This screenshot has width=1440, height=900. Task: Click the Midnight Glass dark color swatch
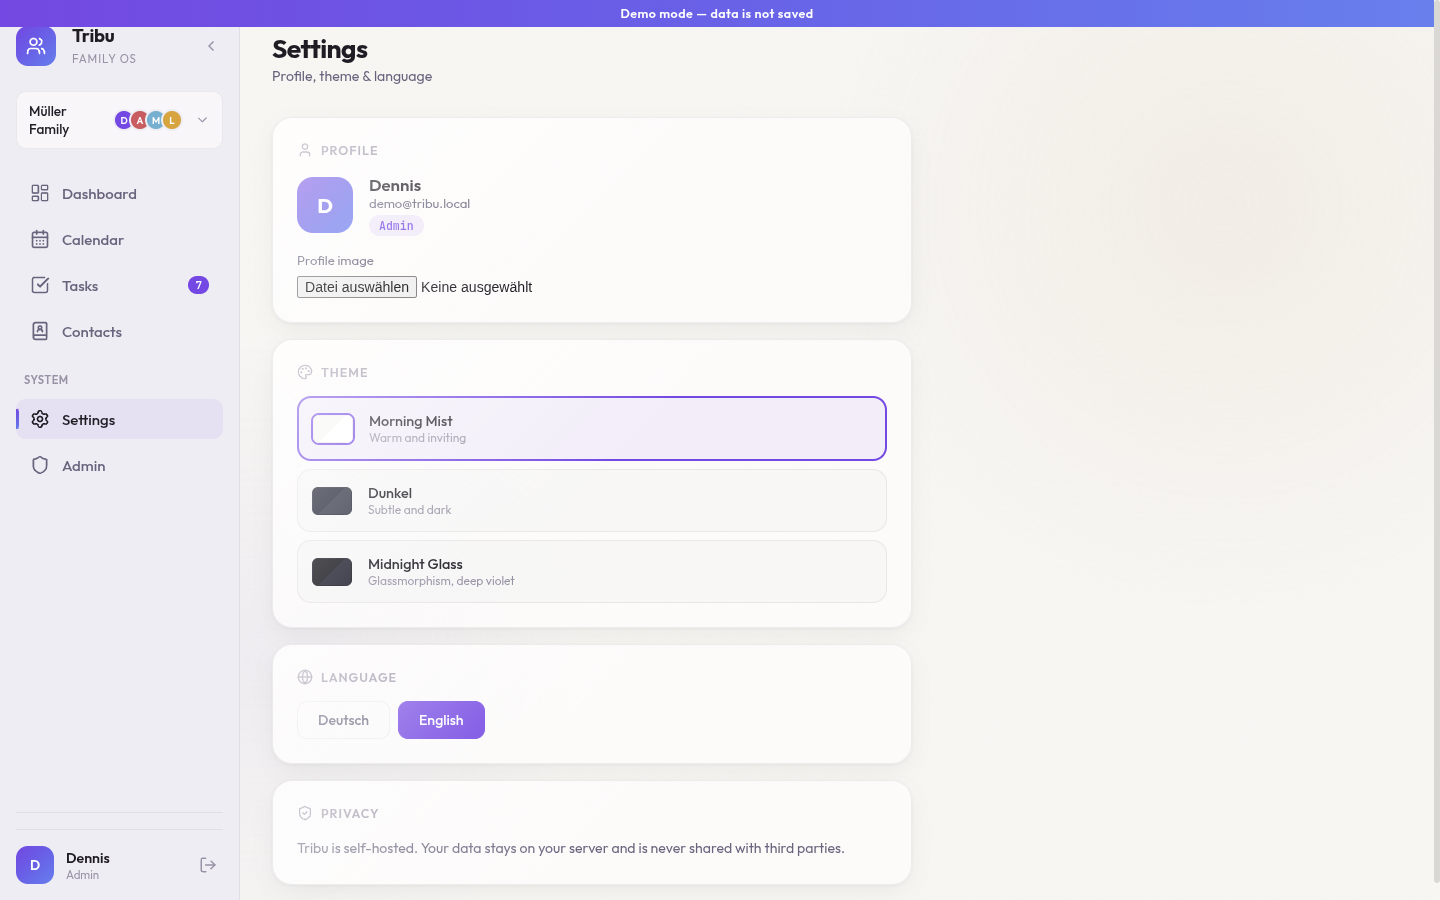pyautogui.click(x=332, y=572)
